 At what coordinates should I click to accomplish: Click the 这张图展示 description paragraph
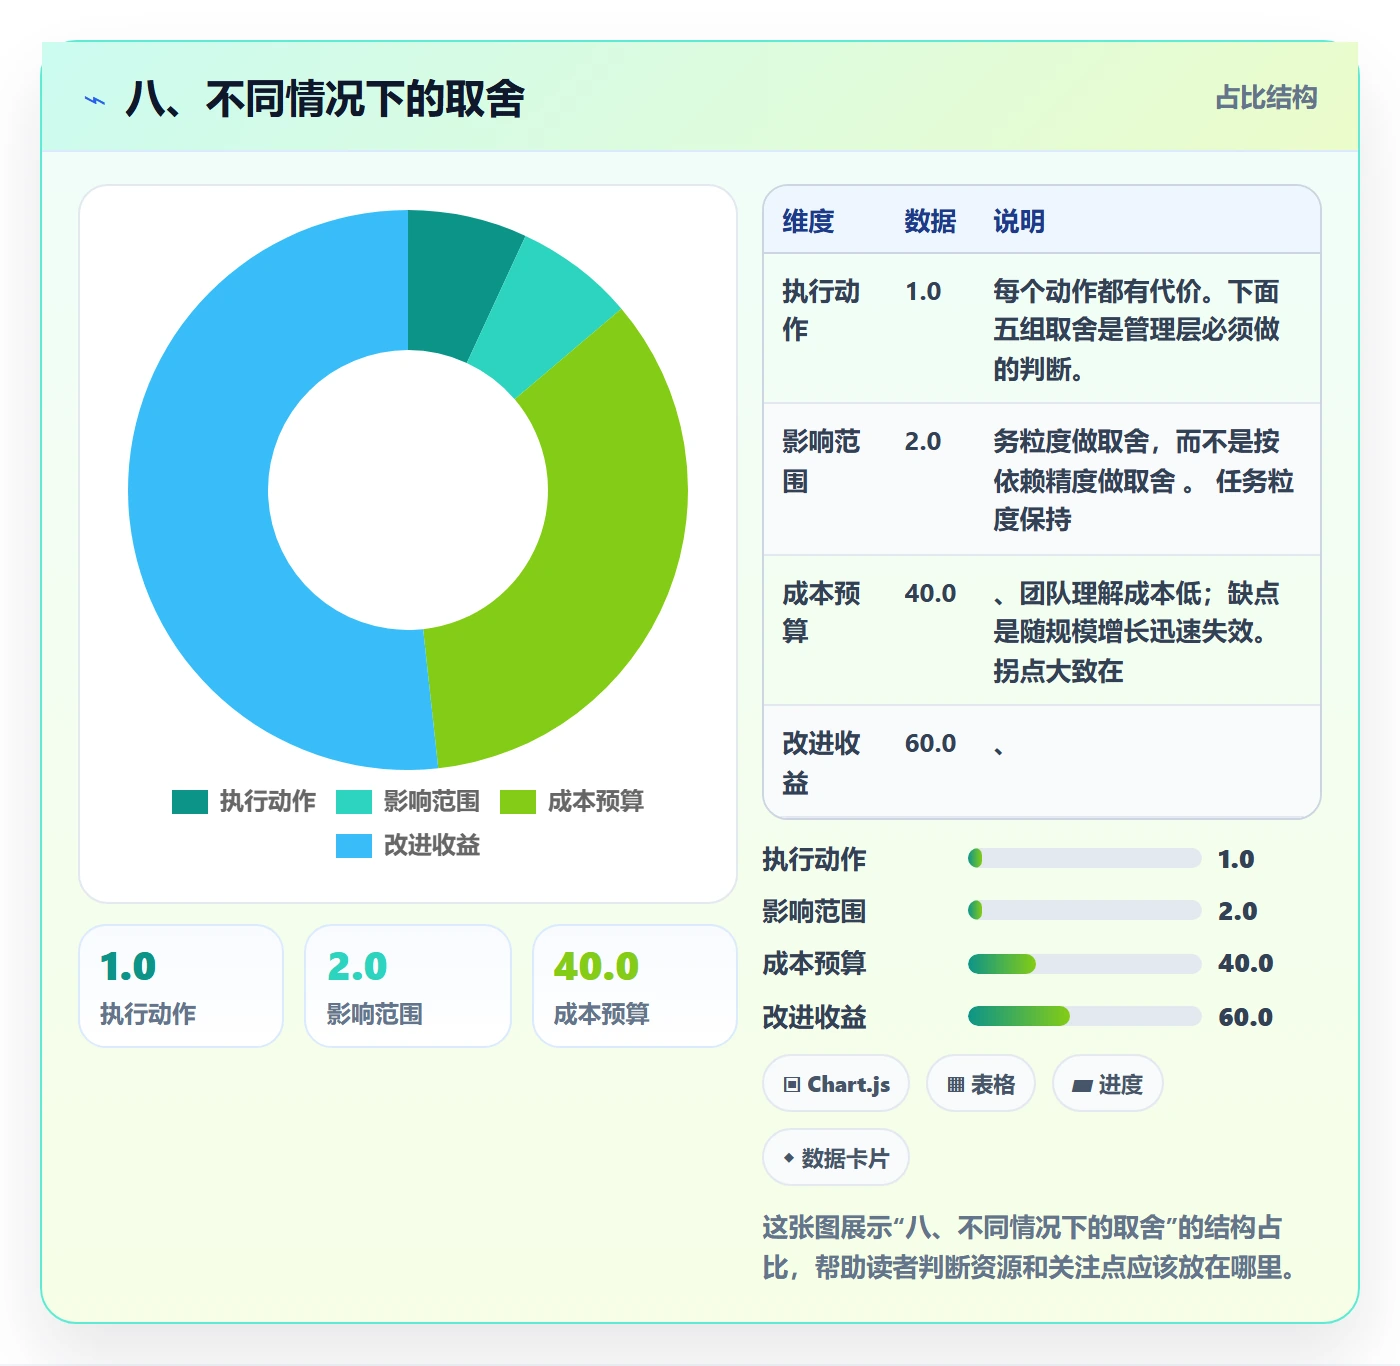click(1030, 1248)
